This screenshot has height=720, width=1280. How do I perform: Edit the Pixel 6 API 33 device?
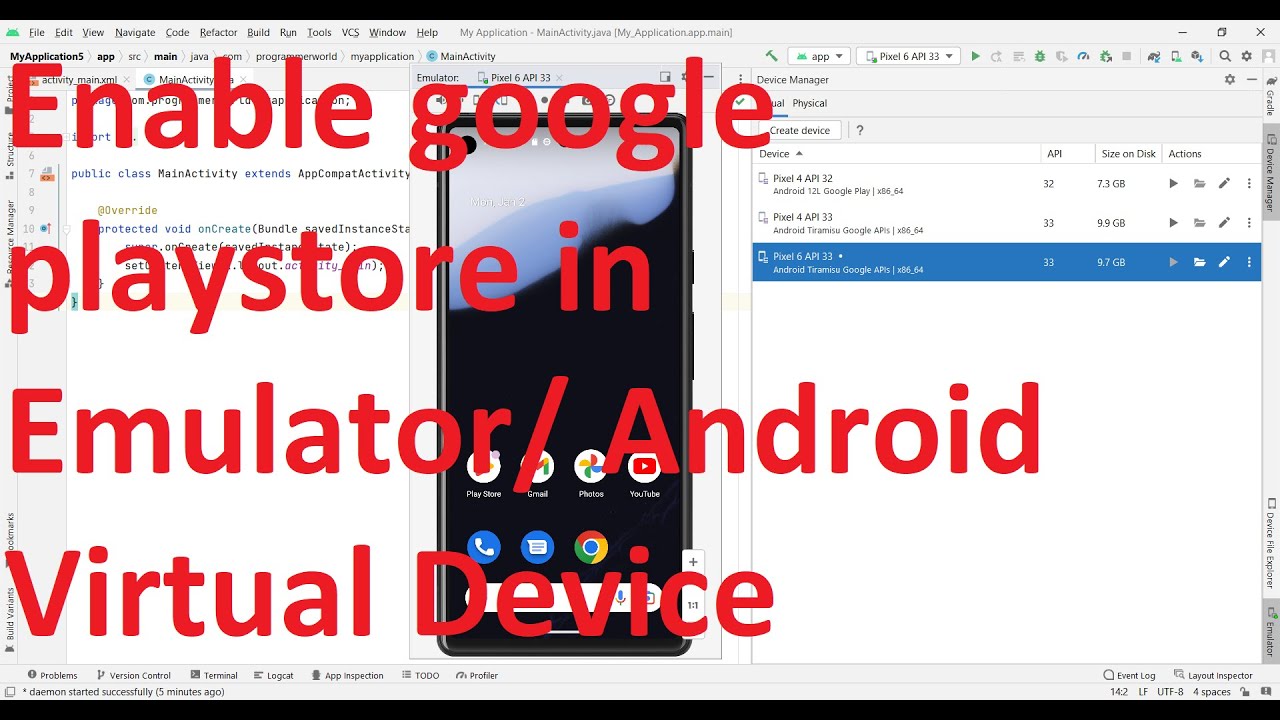[1224, 262]
